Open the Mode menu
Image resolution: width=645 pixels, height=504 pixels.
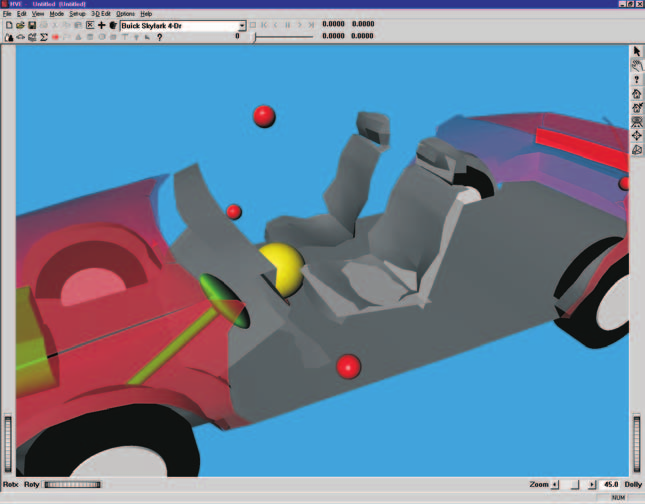56,14
